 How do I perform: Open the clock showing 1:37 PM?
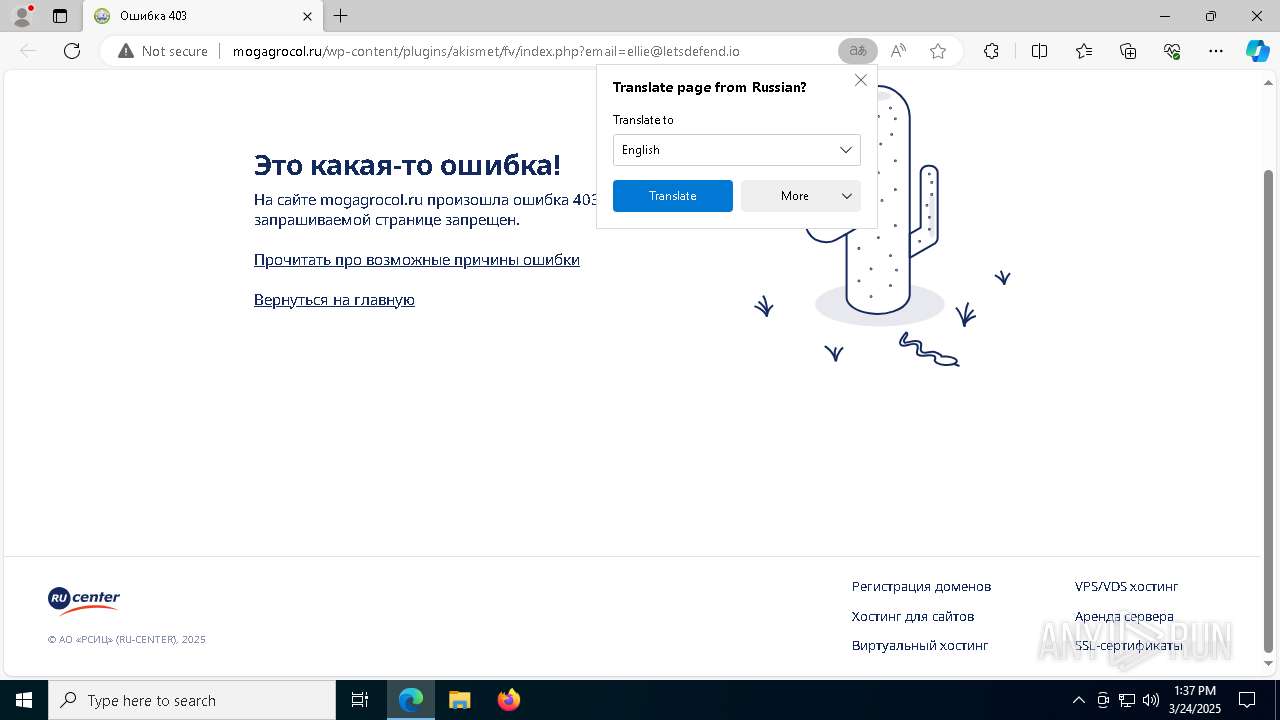[1195, 700]
